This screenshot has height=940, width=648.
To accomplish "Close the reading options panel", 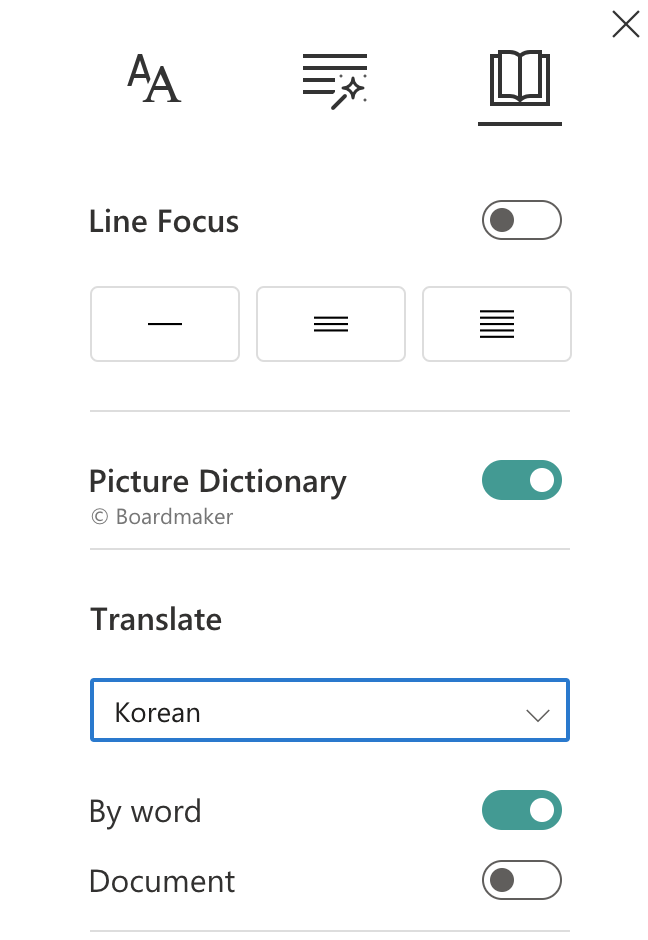I will (626, 24).
